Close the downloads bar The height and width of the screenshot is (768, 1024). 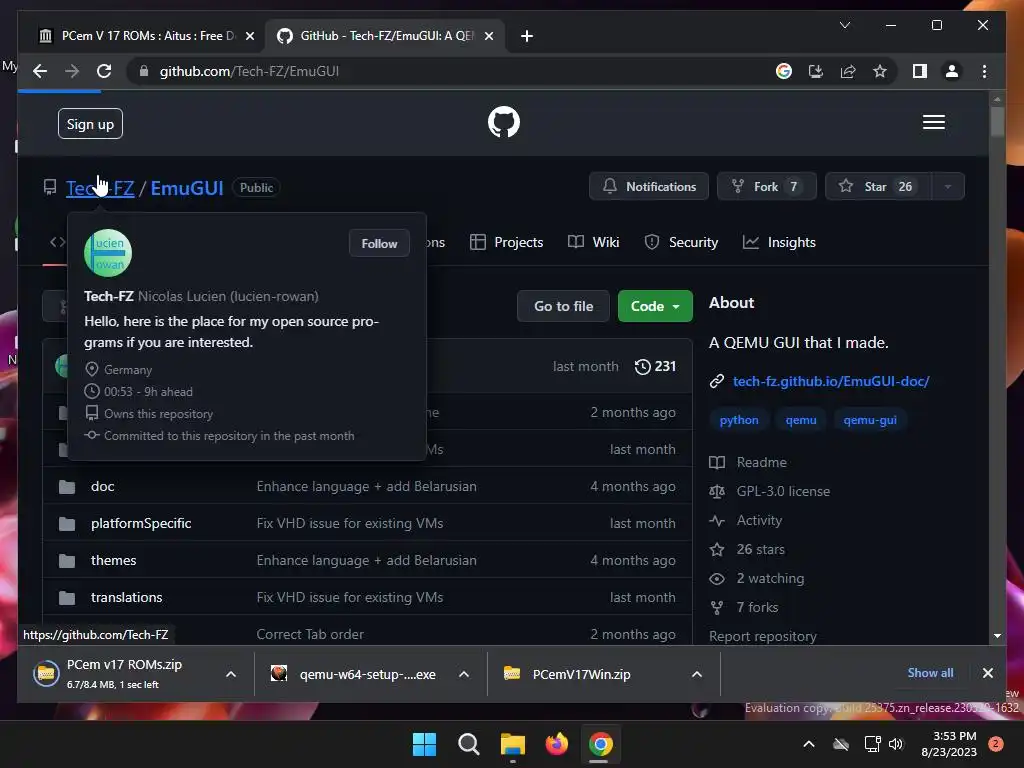click(987, 673)
